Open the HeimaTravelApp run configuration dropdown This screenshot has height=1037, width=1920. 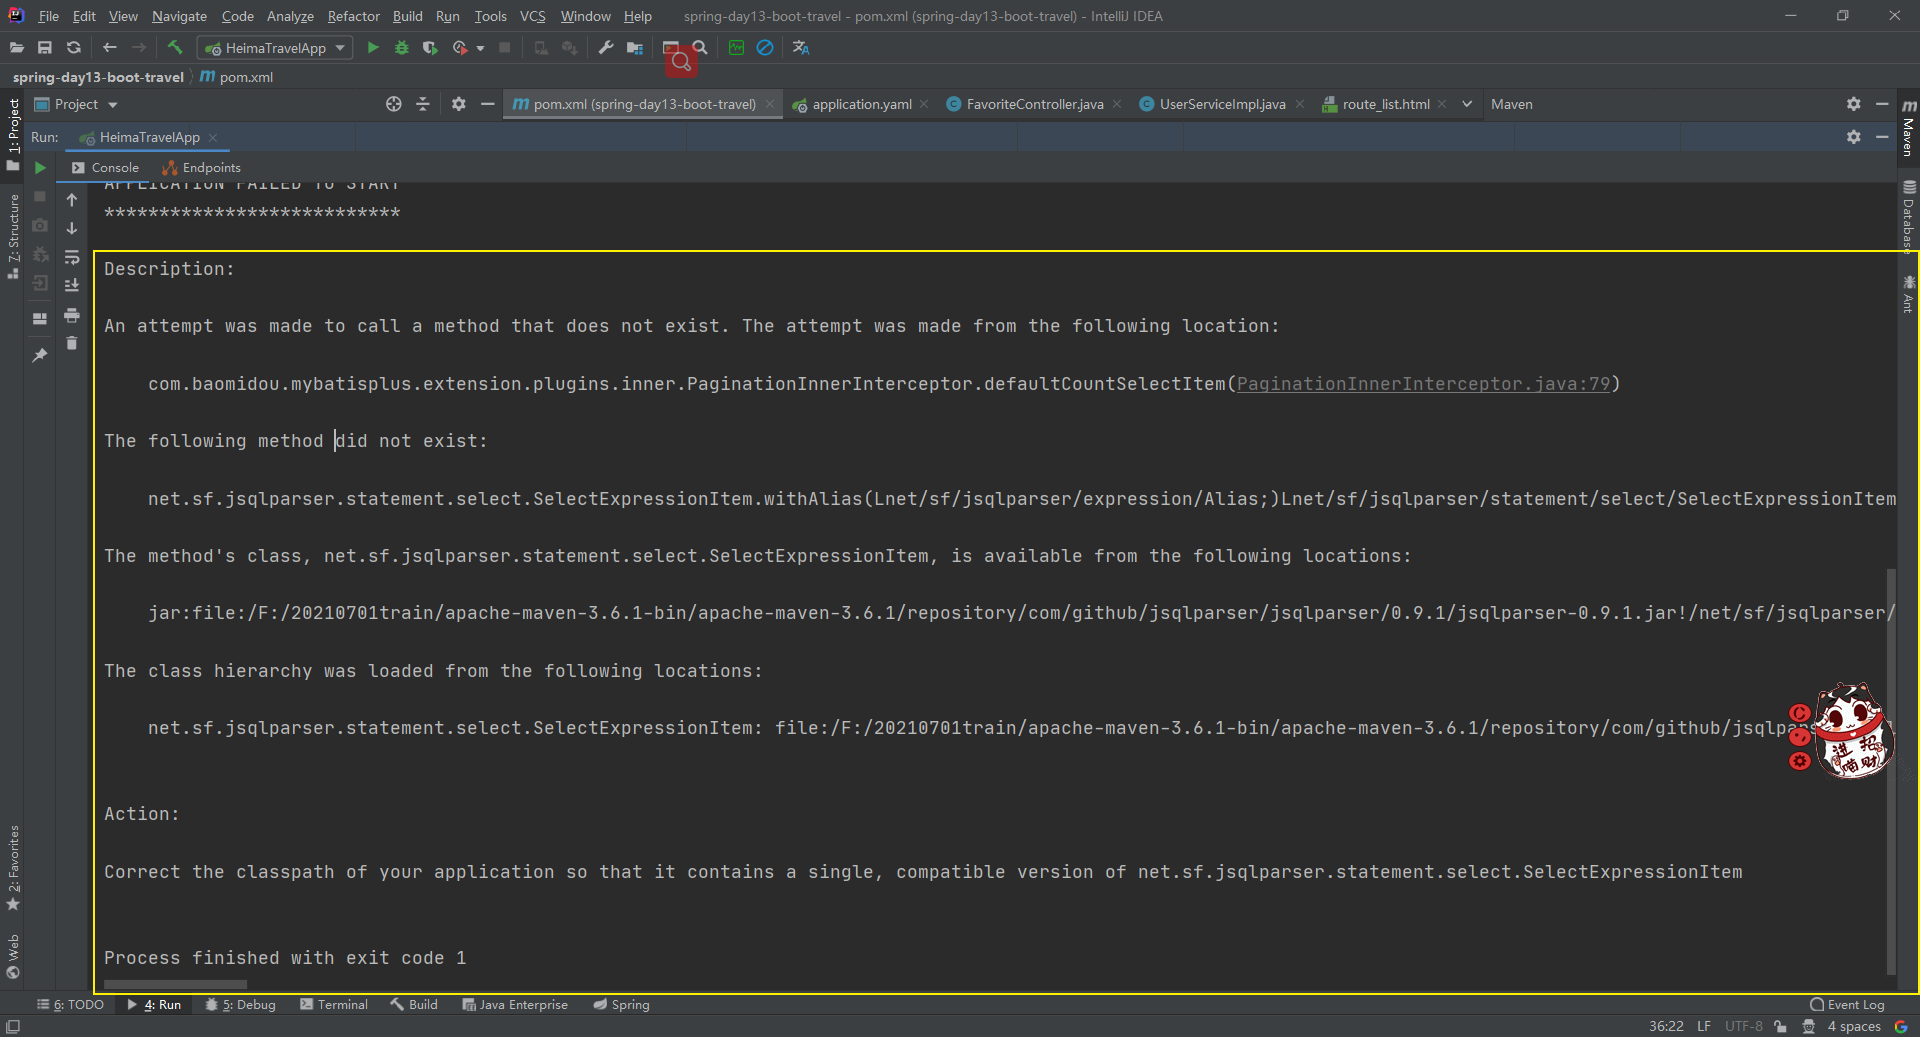pyautogui.click(x=340, y=47)
